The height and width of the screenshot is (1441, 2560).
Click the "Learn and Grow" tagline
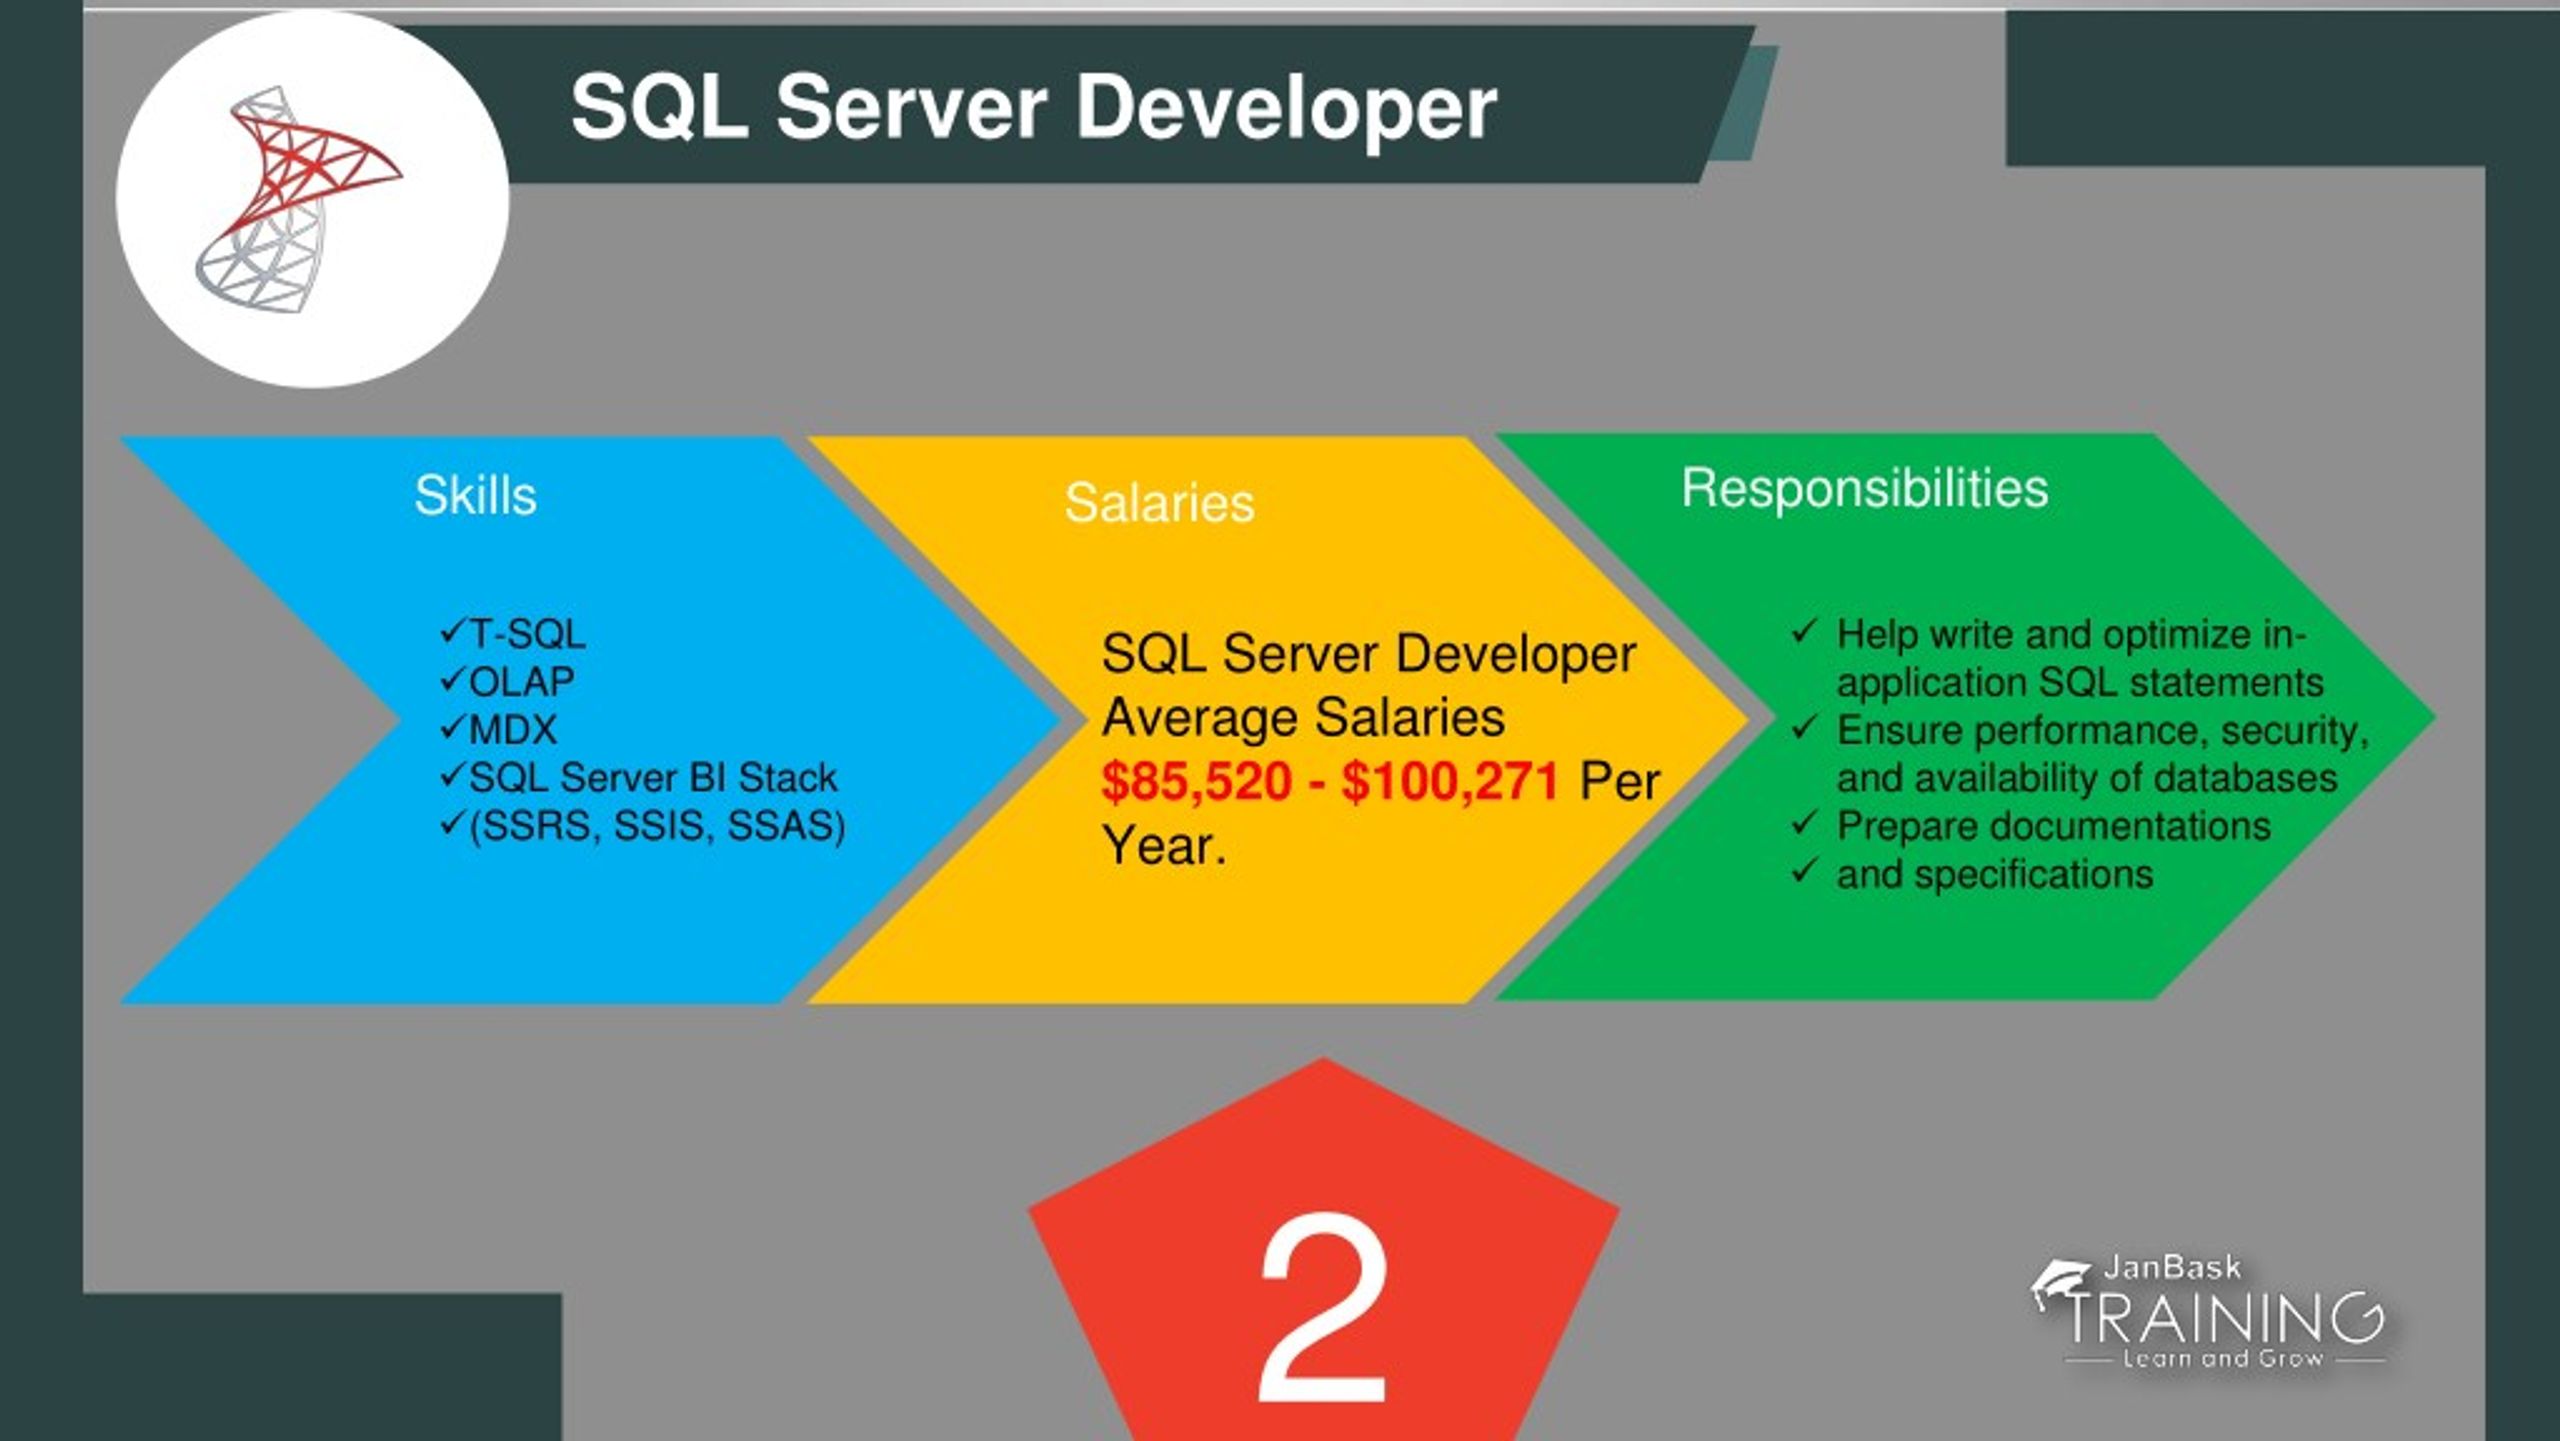pos(2222,1358)
